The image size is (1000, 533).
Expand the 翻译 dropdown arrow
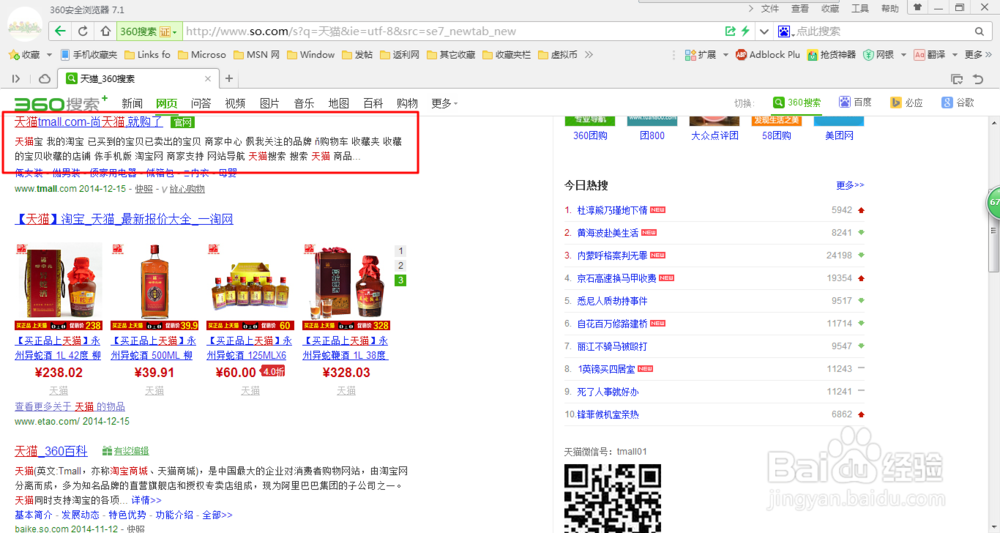pyautogui.click(x=955, y=55)
